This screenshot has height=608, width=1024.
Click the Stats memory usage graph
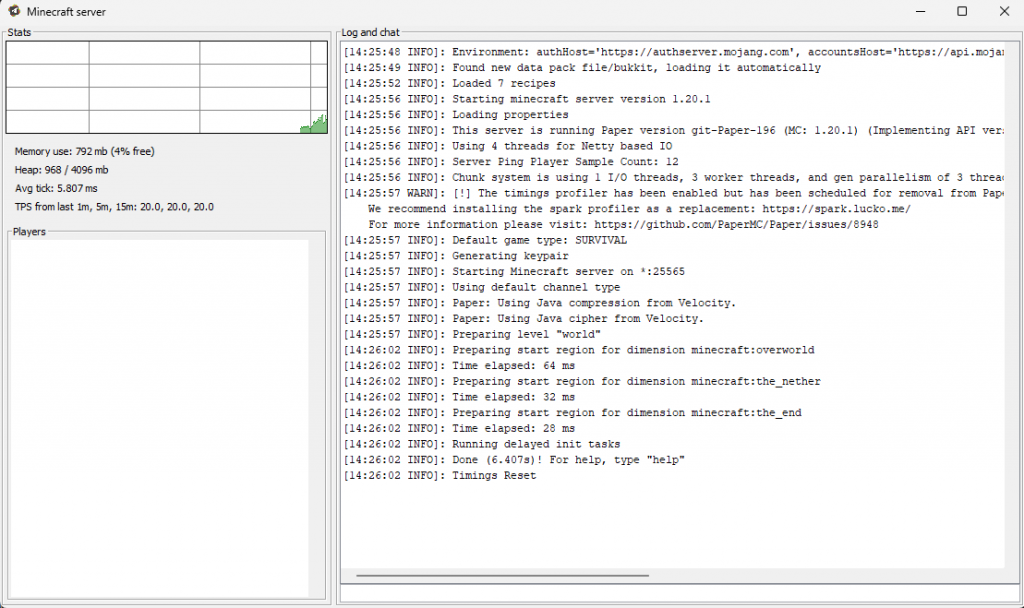tap(167, 88)
